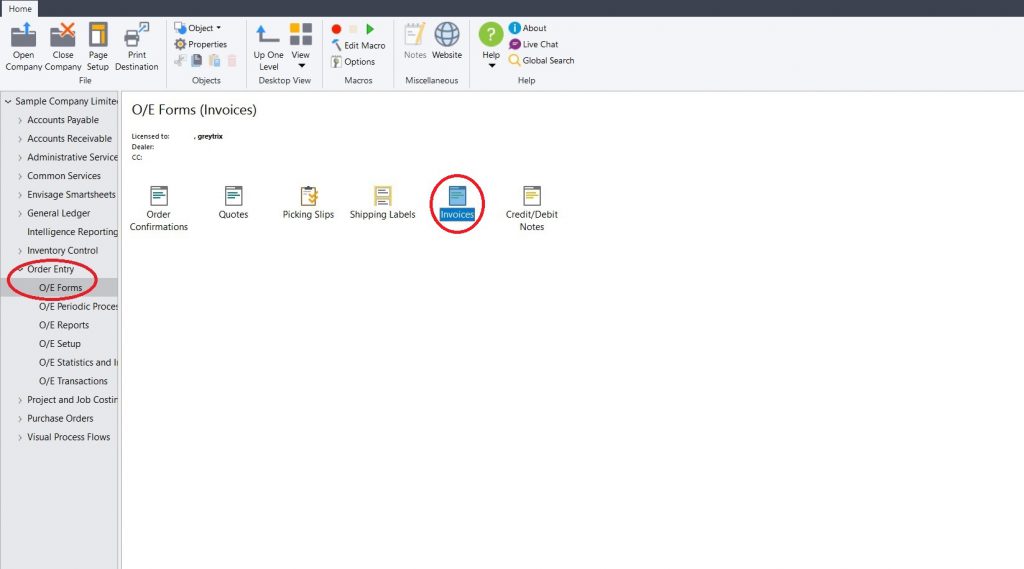1024x569 pixels.
Task: Expand the Inventory Control tree node
Action: [x=20, y=251]
